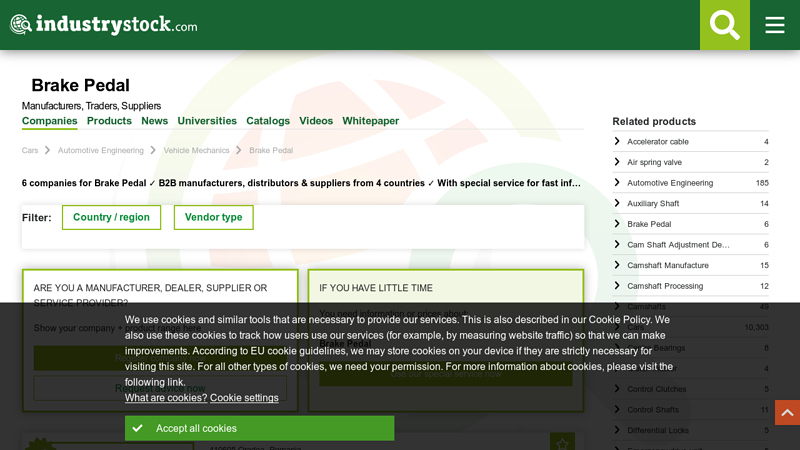The height and width of the screenshot is (450, 800).
Task: Click the scroll-to-top arrow button
Action: 787,412
